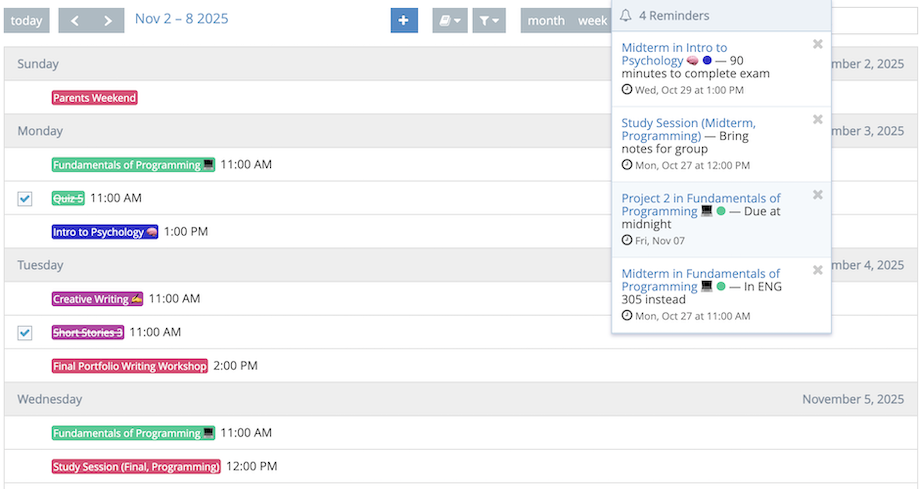Switch to month view
920x489 pixels.
click(546, 20)
